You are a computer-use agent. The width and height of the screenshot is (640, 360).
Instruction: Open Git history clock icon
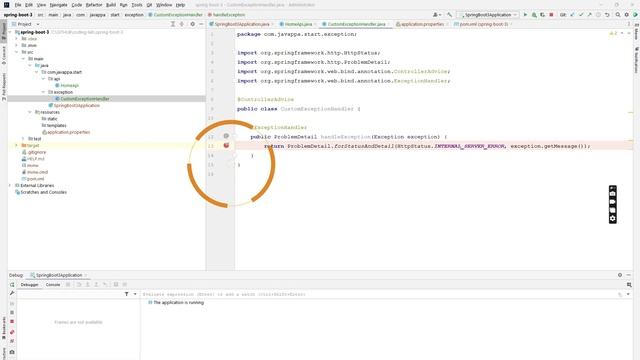[x=598, y=15]
